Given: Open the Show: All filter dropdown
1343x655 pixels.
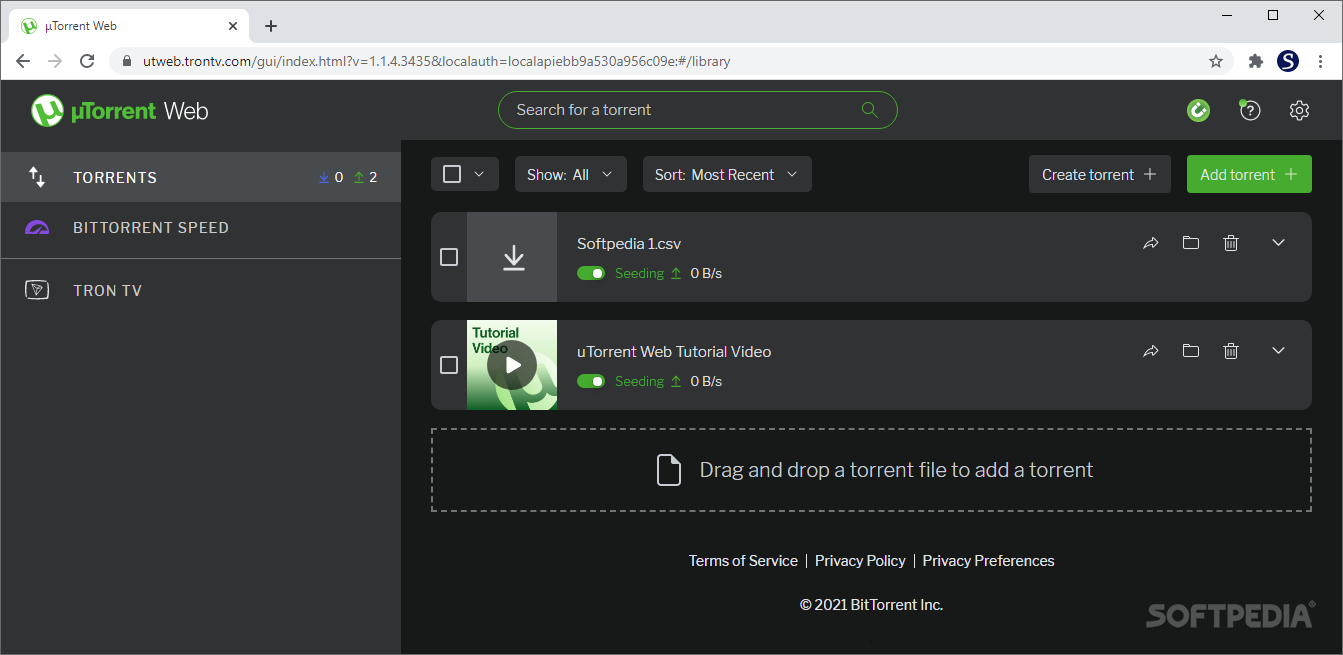Looking at the screenshot, I should pos(571,174).
